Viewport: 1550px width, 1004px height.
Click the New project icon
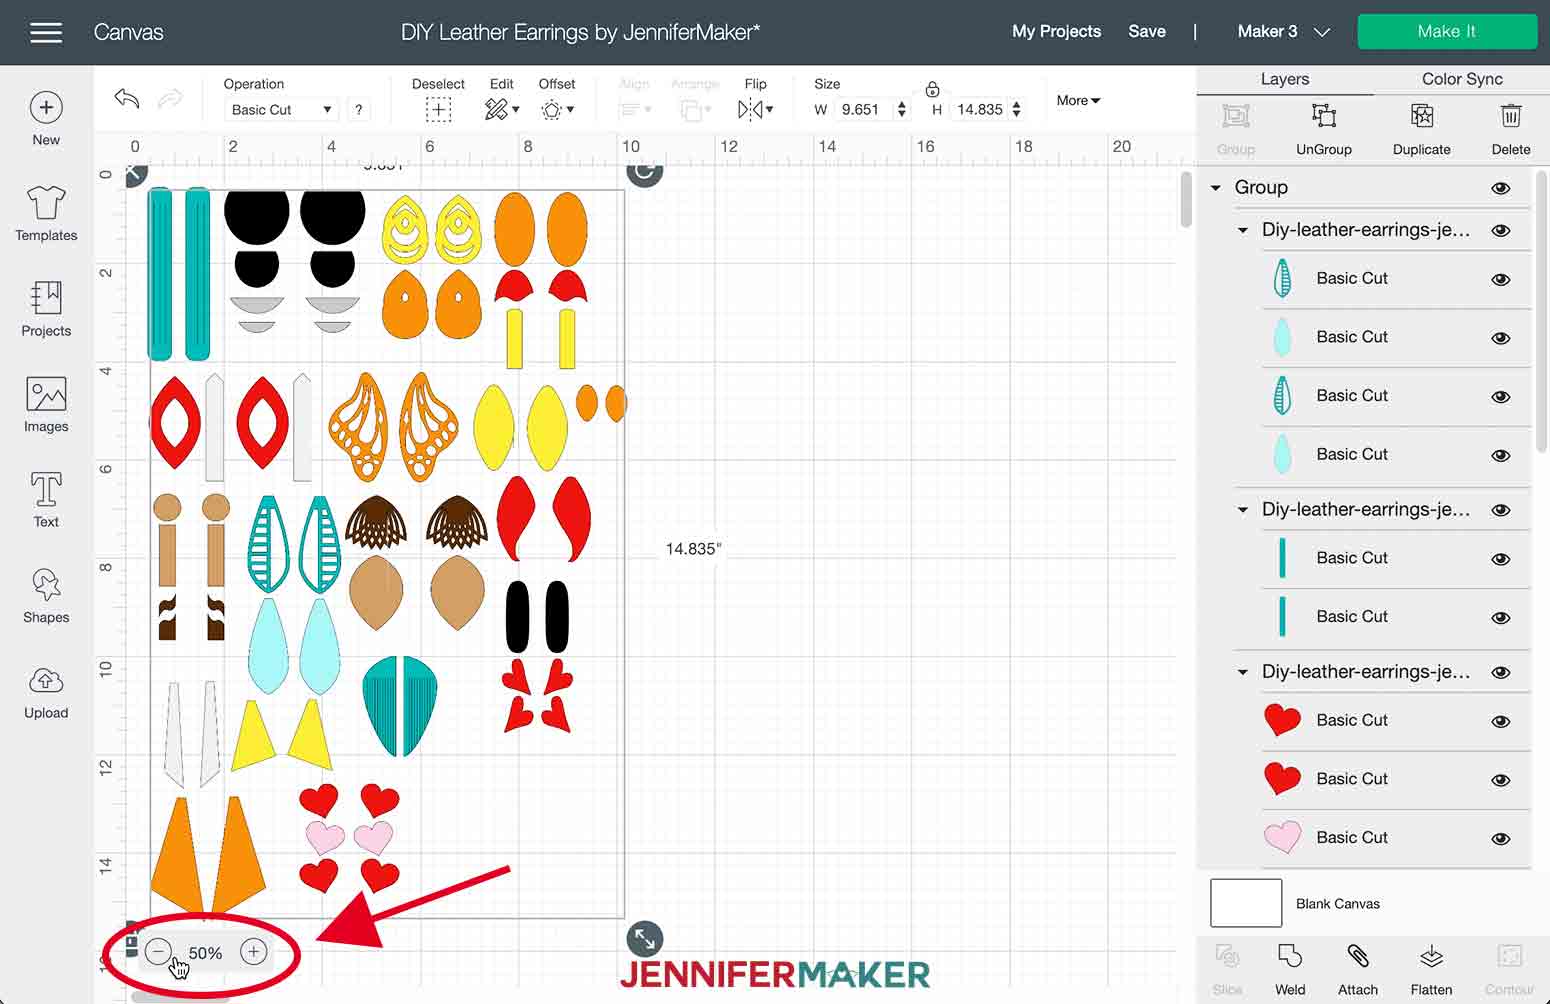pyautogui.click(x=46, y=107)
